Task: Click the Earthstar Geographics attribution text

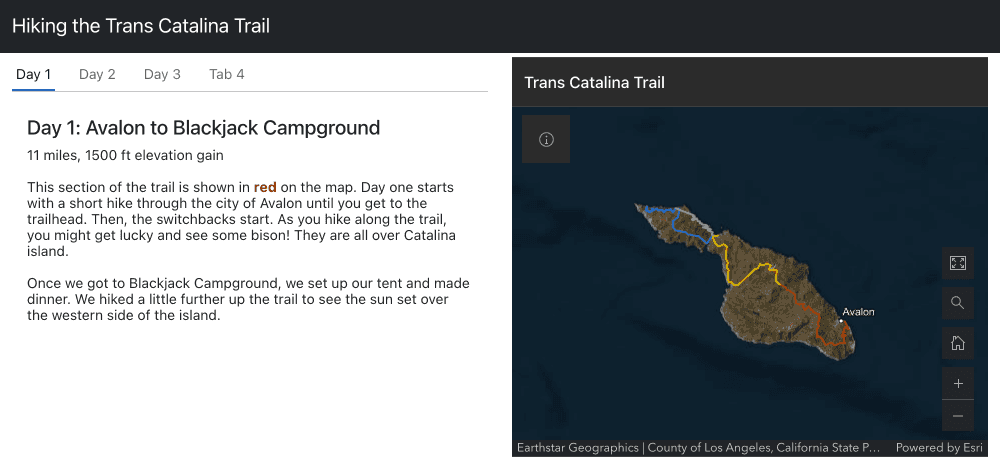Action: [577, 448]
